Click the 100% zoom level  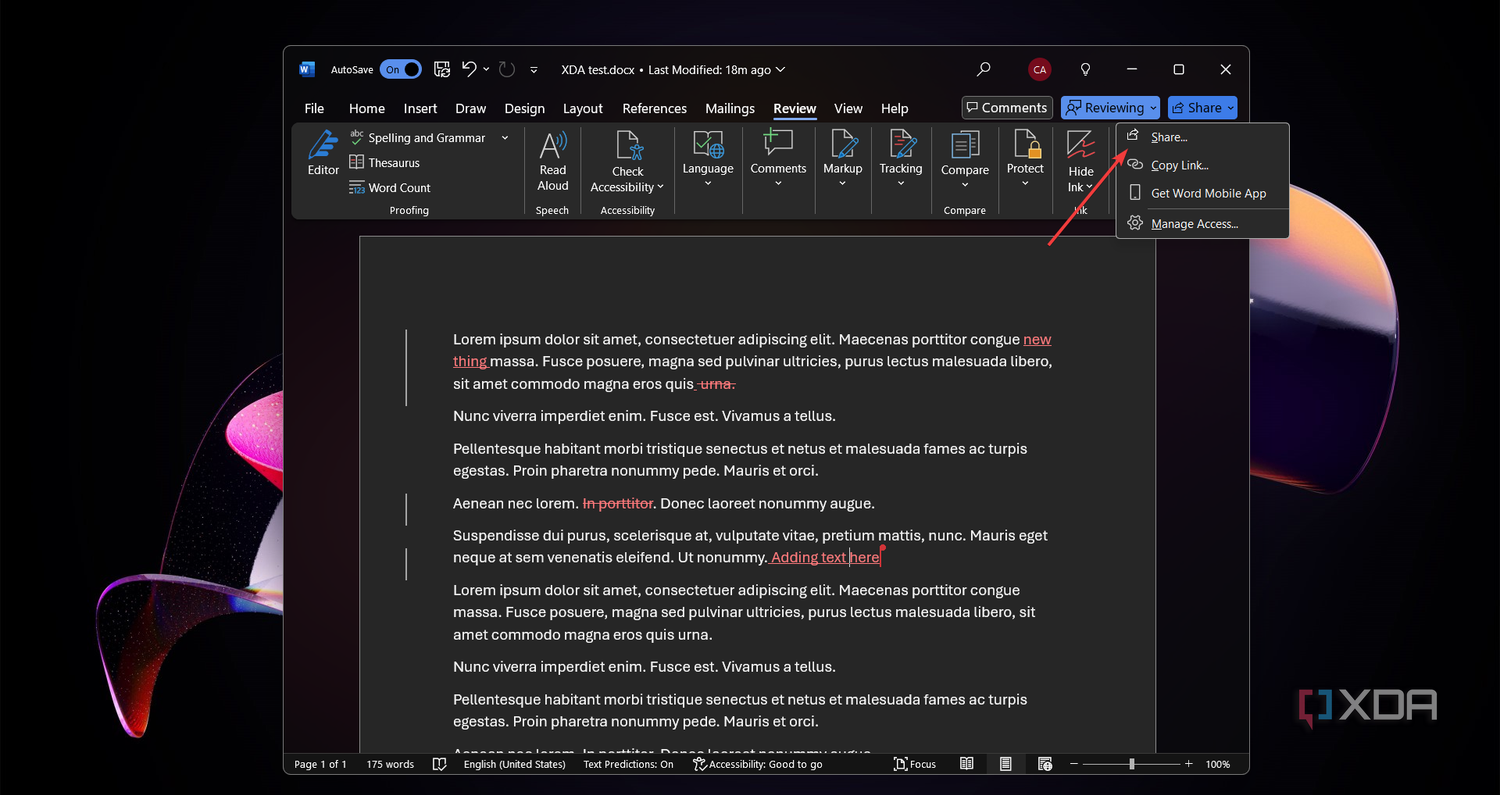coord(1217,764)
